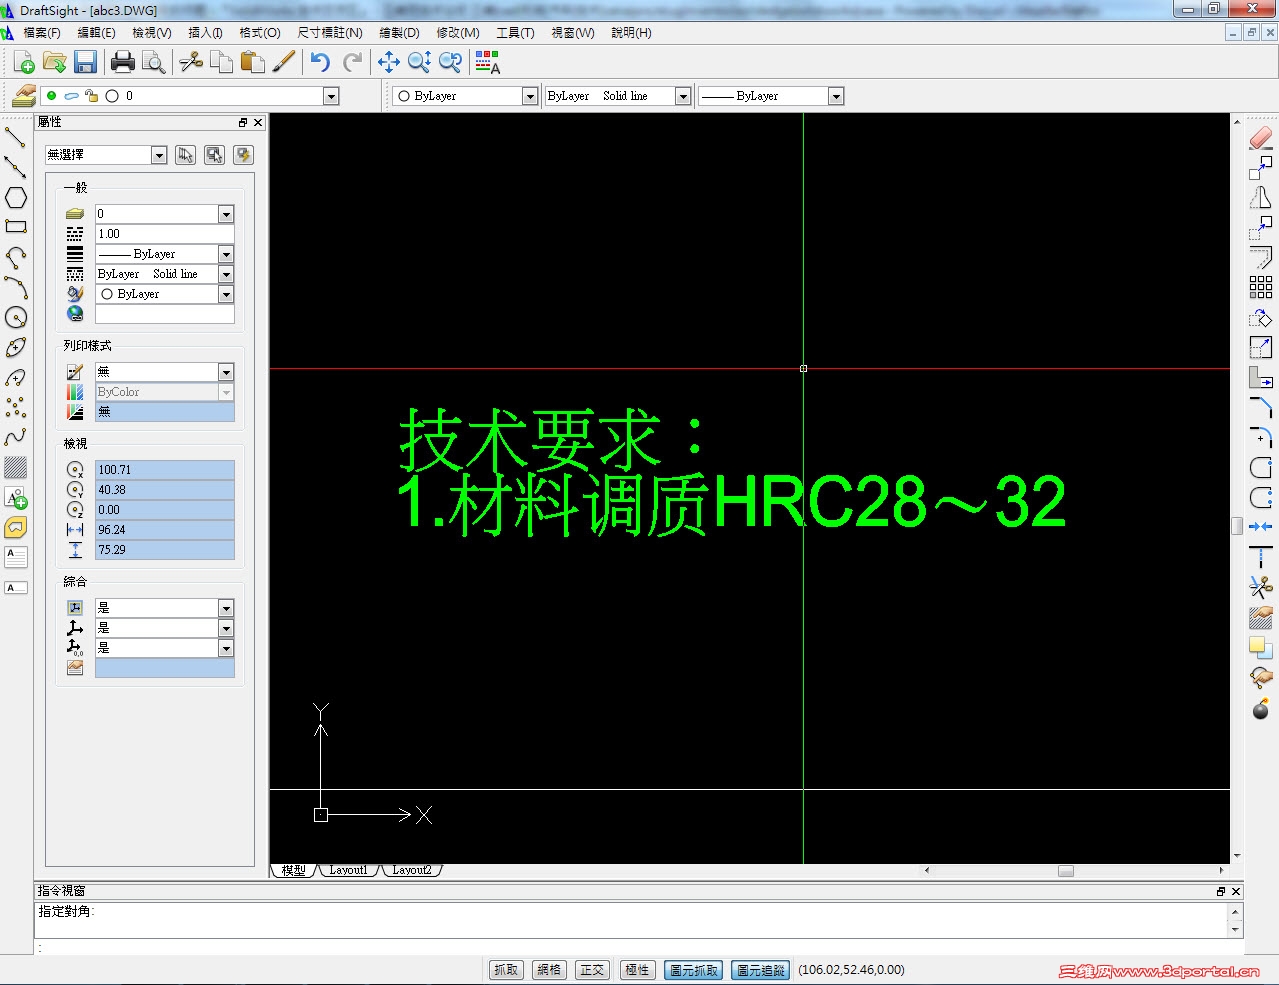This screenshot has width=1279, height=985.
Task: Open the 尺寸標註(N) menu
Action: pos(330,33)
